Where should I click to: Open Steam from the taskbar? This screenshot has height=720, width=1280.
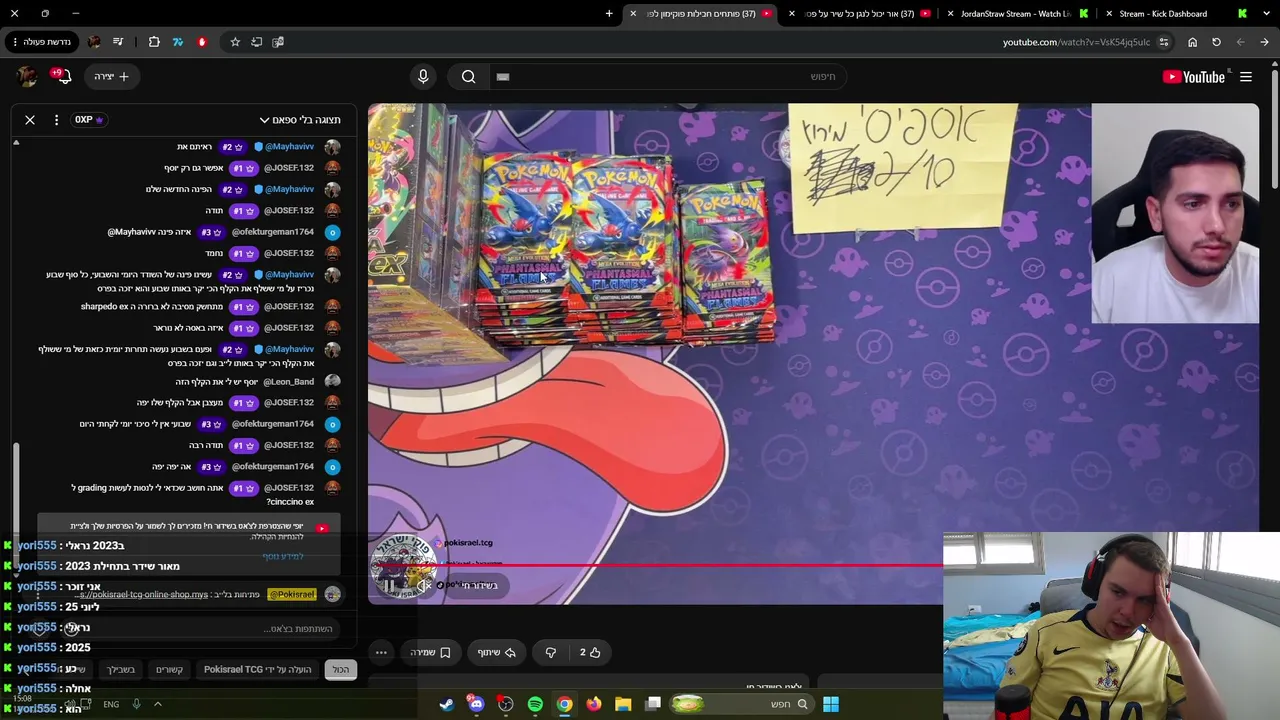pos(446,705)
